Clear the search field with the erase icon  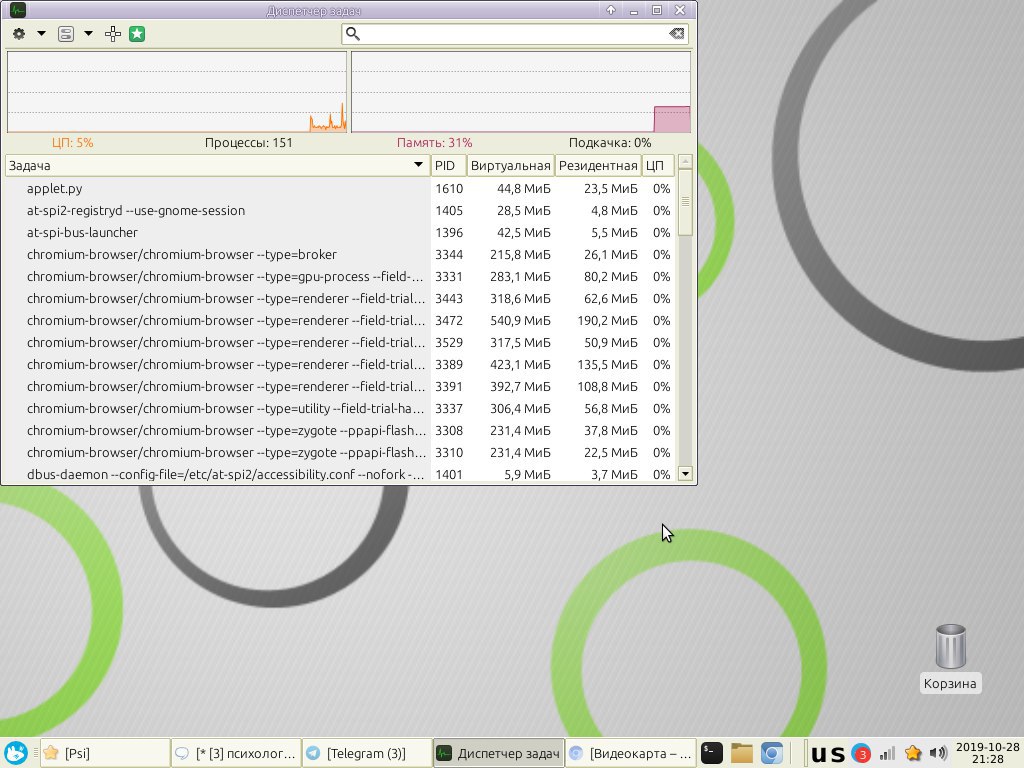[x=677, y=33]
